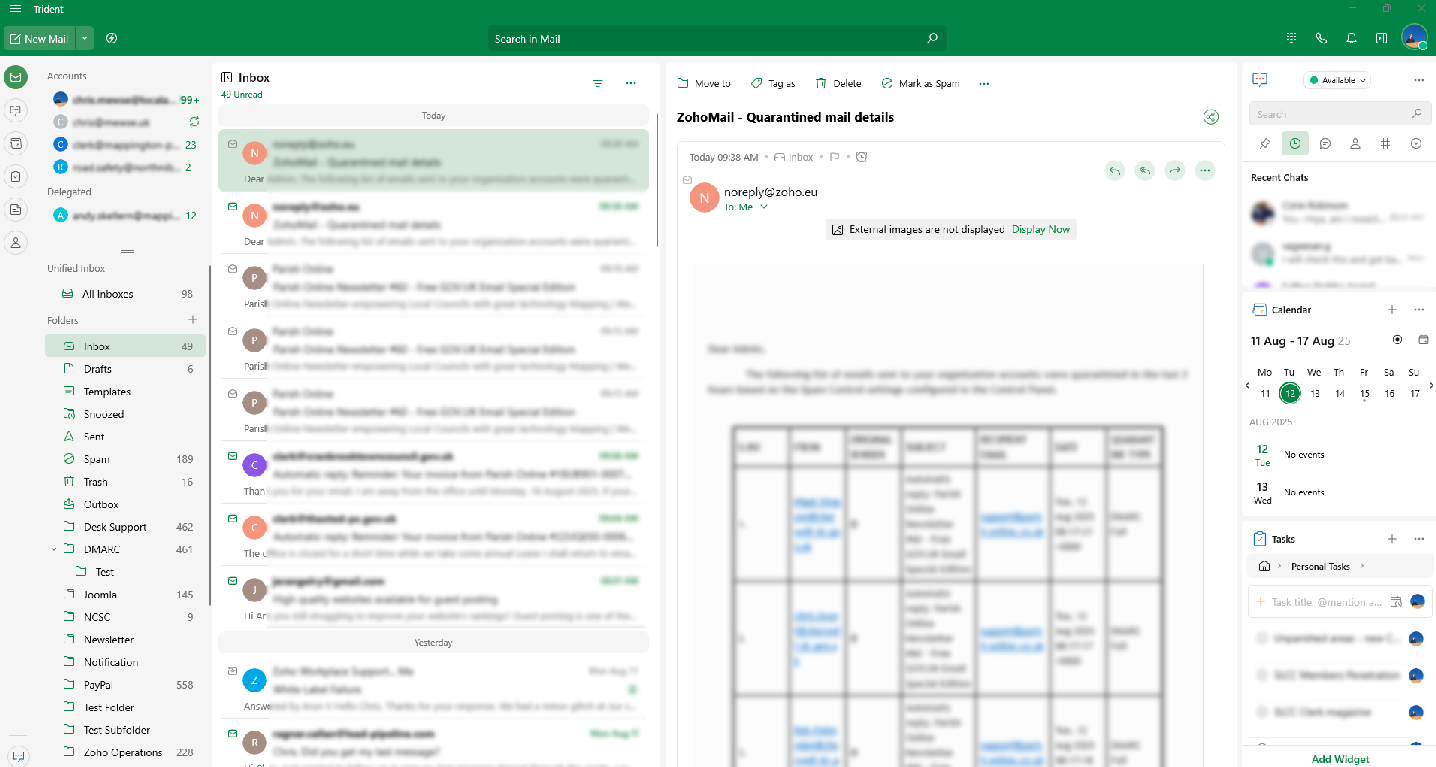Open the notifications bell

[1351, 38]
